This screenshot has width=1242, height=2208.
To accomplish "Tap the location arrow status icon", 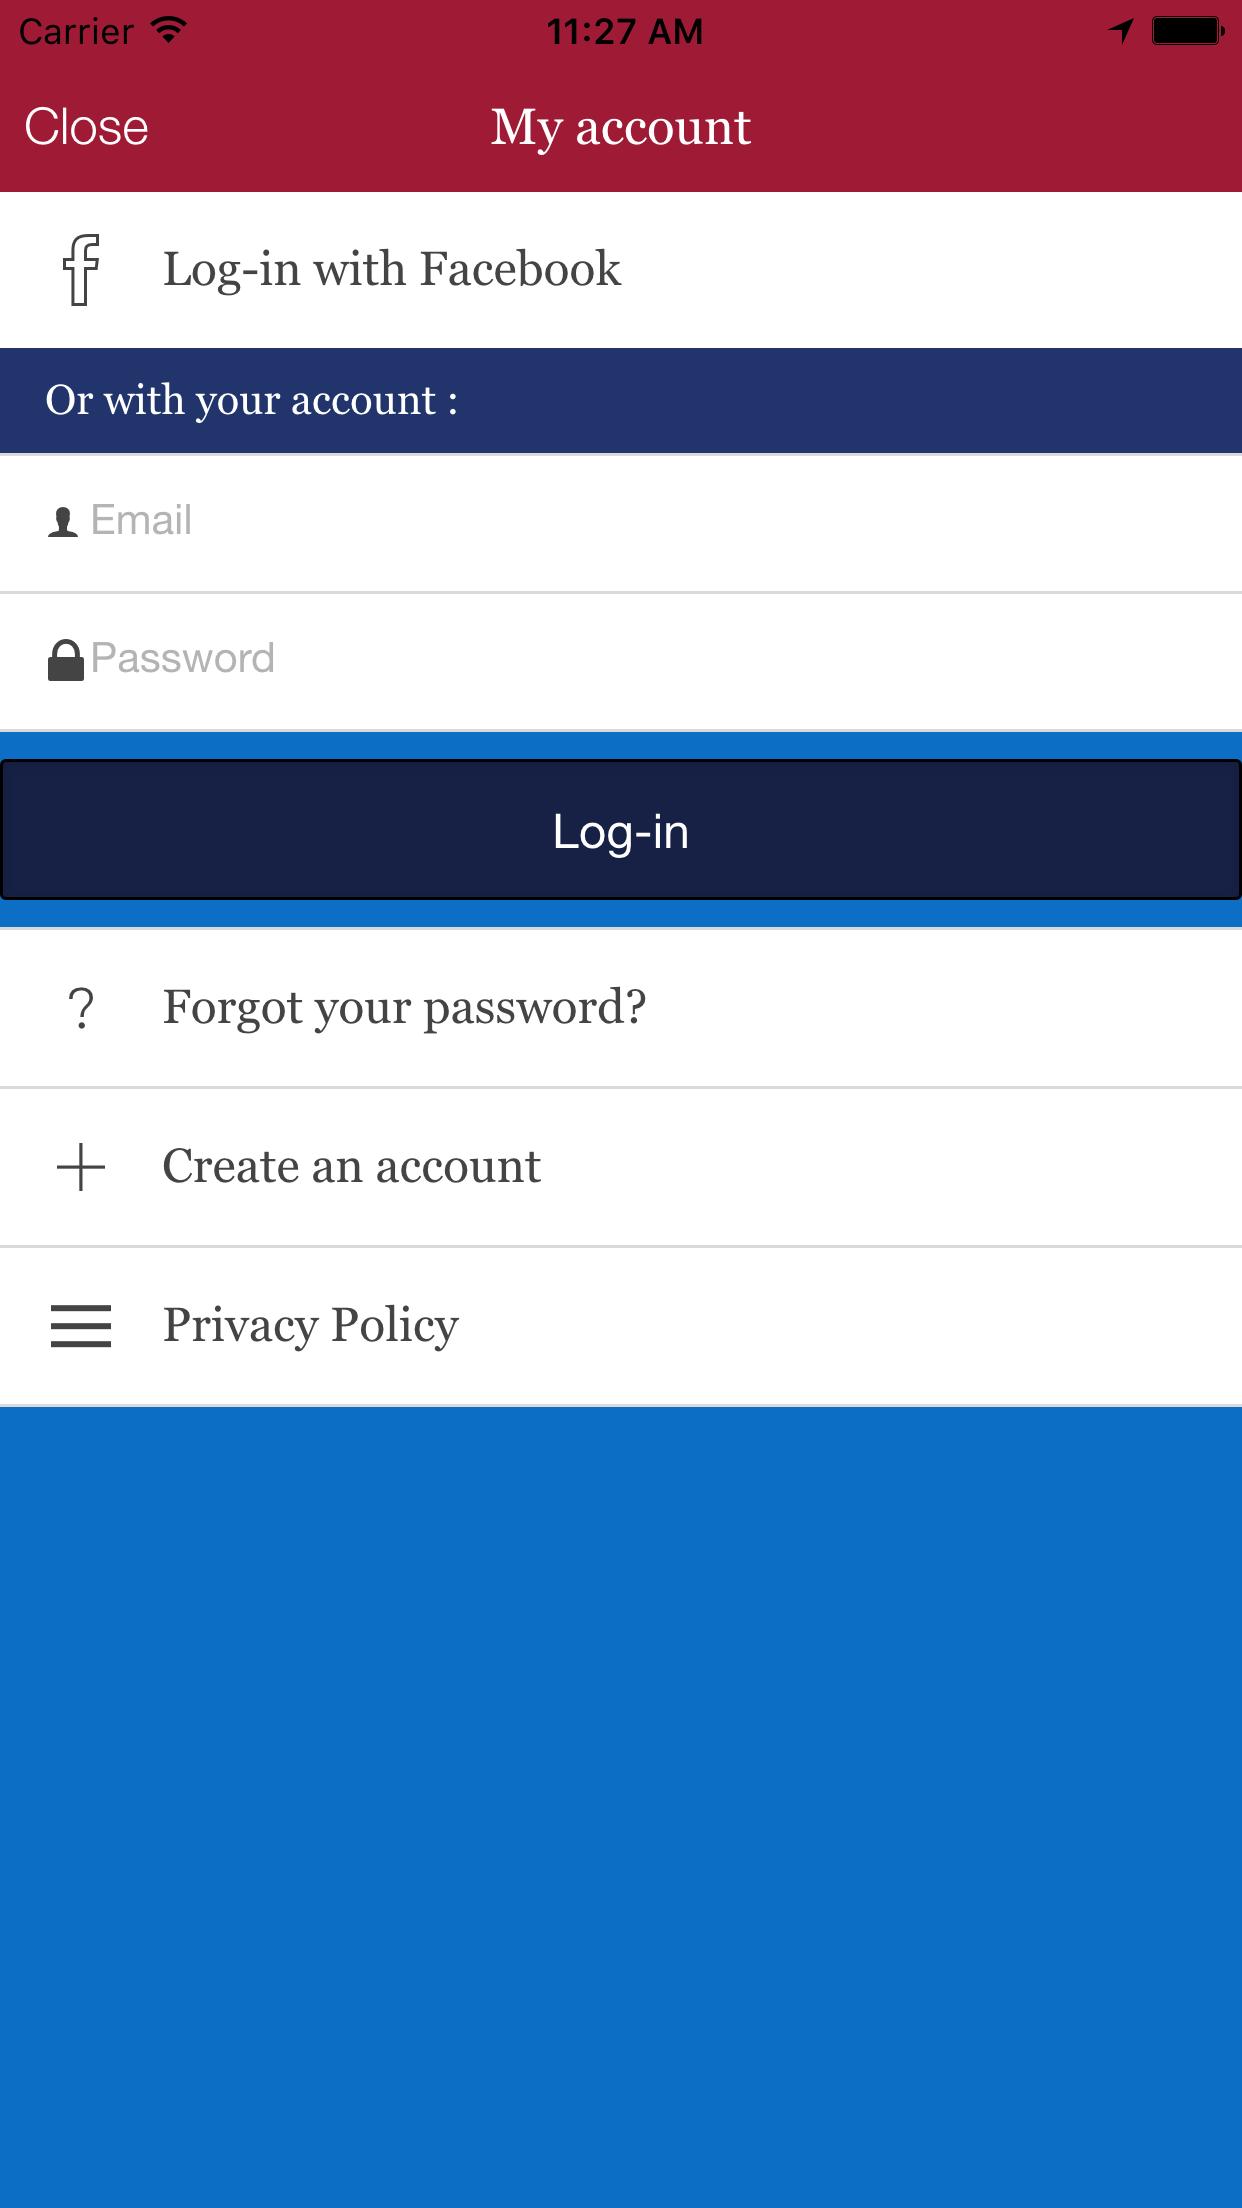I will coord(1121,31).
